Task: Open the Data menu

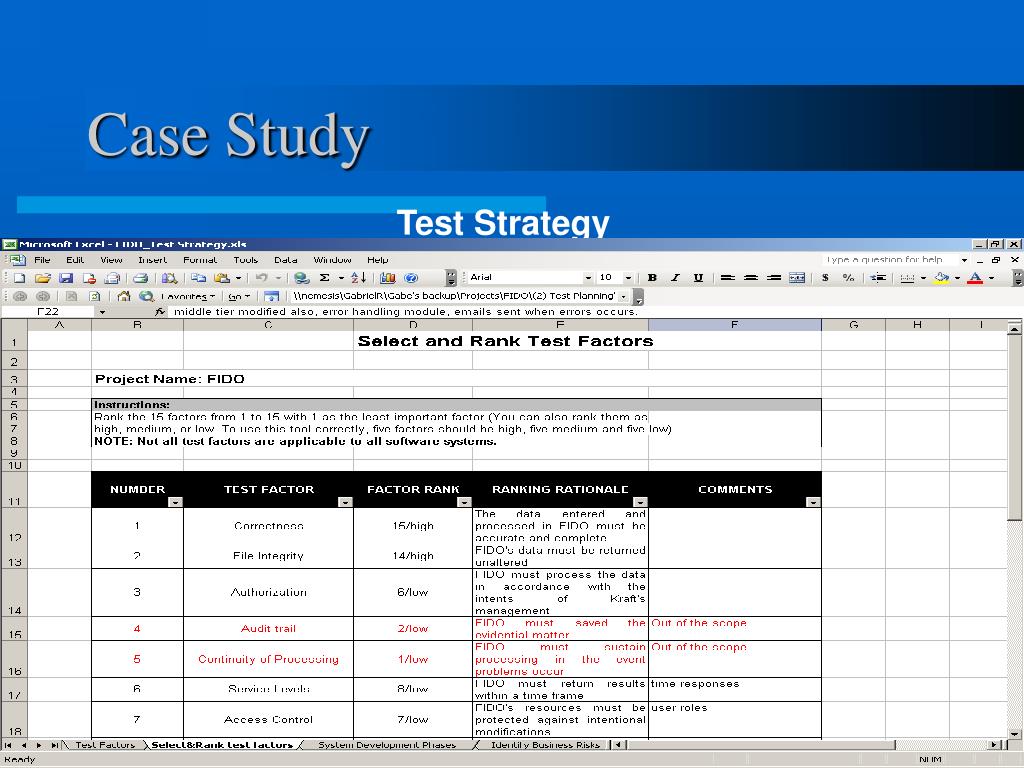Action: 286,260
